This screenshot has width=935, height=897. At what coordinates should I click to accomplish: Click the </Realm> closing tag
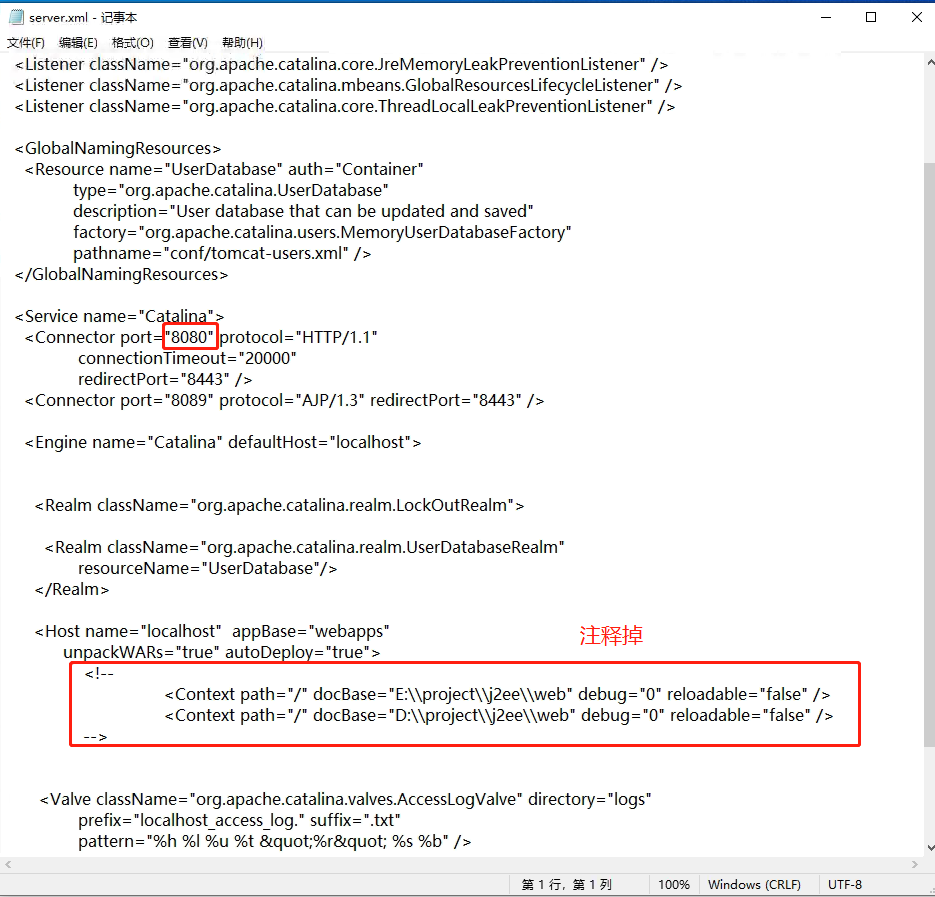pyautogui.click(x=72, y=589)
